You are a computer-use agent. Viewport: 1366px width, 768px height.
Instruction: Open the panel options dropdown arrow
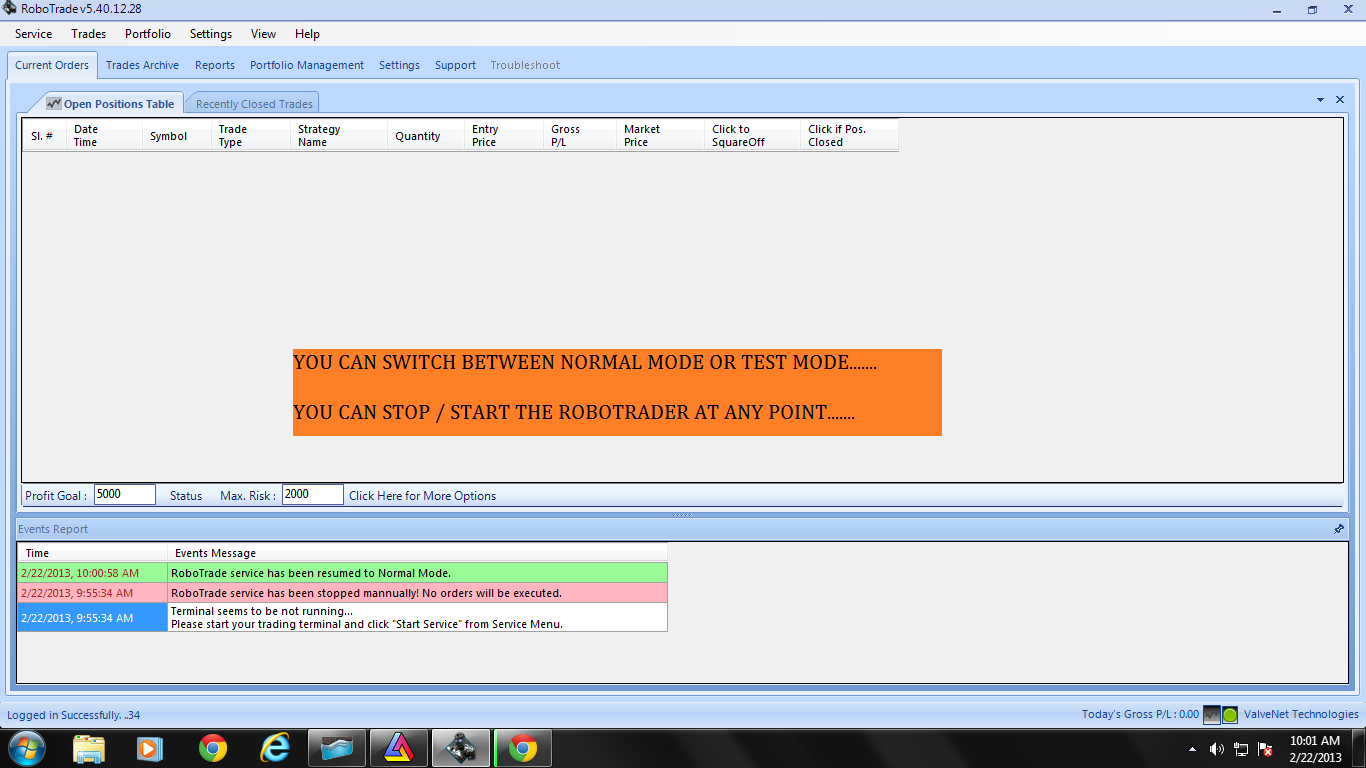pyautogui.click(x=1320, y=100)
